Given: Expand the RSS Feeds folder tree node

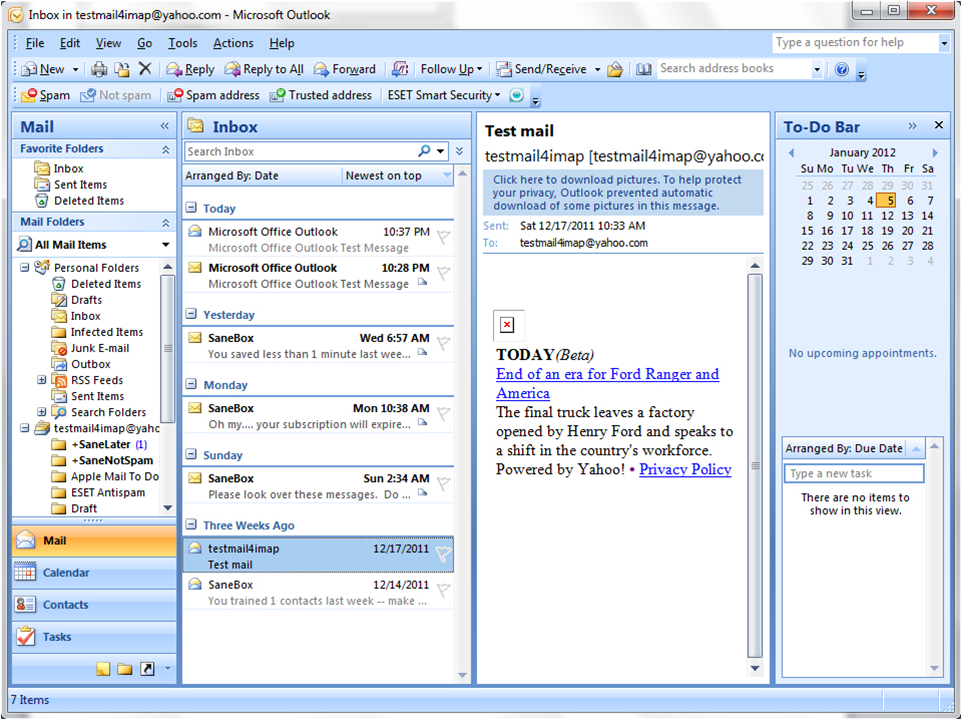Looking at the screenshot, I should click(x=42, y=380).
